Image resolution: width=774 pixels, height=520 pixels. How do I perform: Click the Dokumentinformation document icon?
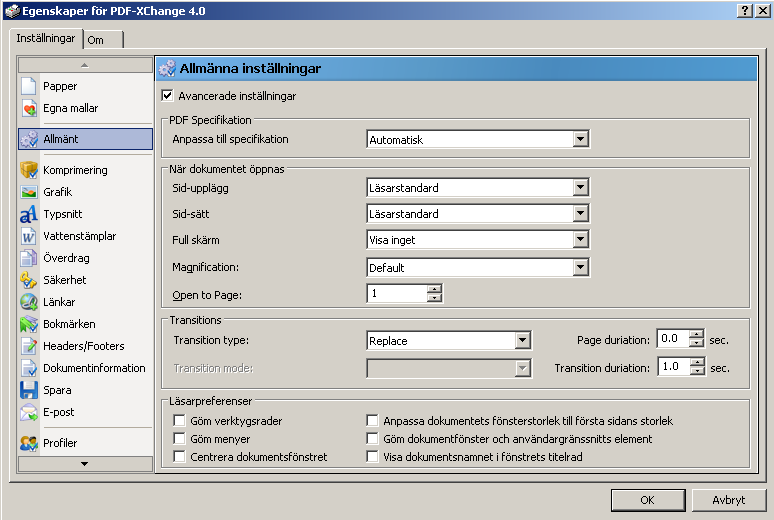(x=29, y=368)
